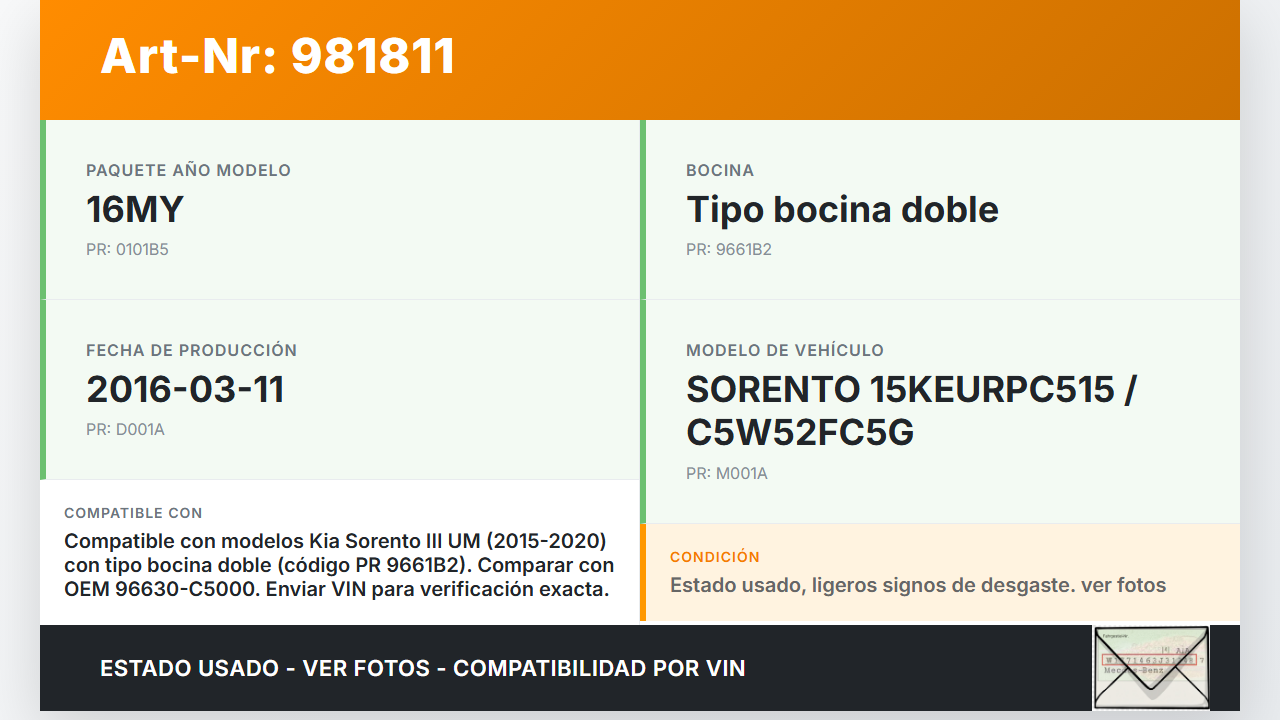Click the Estado usado footer banner text
1280x720 pixels.
[x=423, y=668]
